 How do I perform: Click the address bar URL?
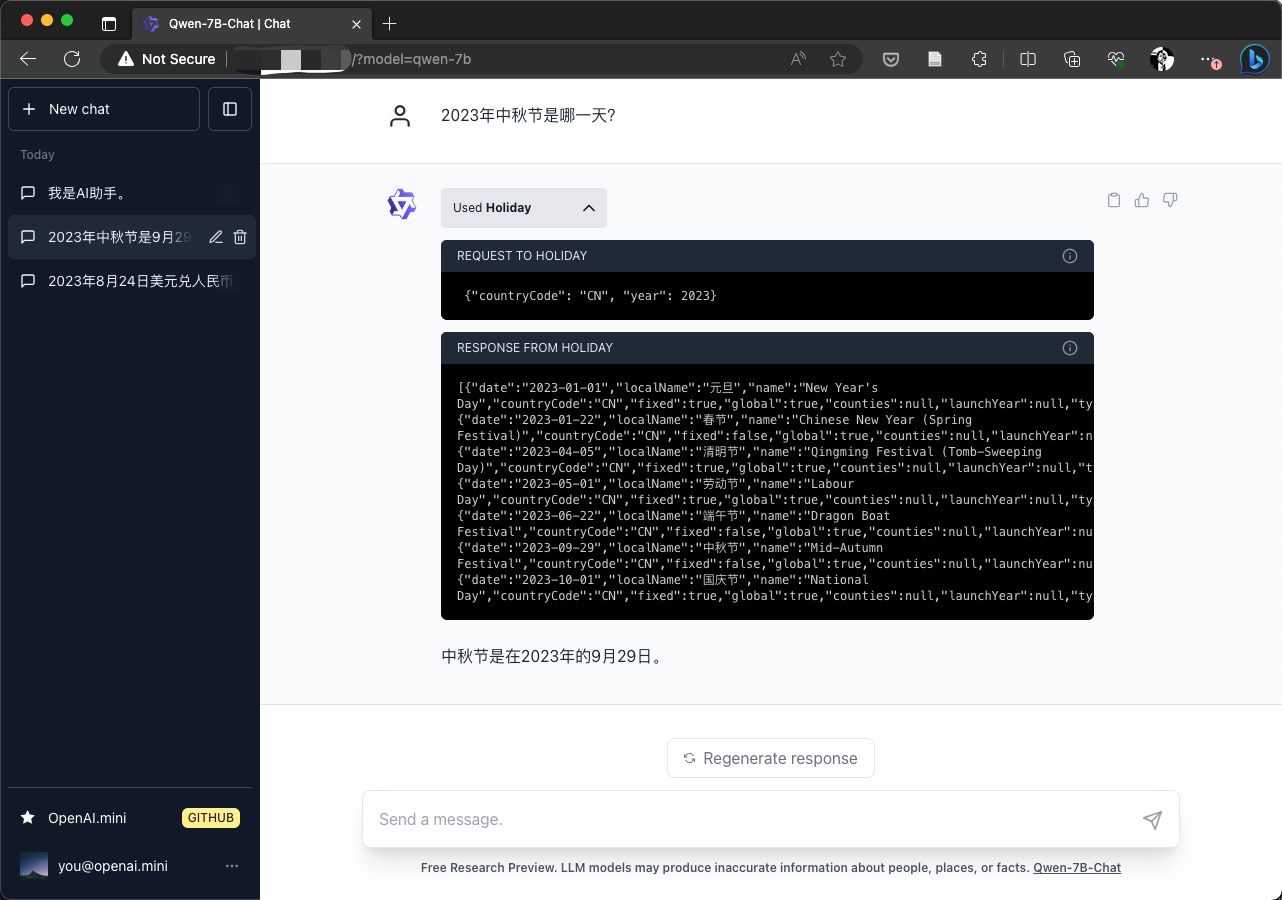tap(412, 59)
